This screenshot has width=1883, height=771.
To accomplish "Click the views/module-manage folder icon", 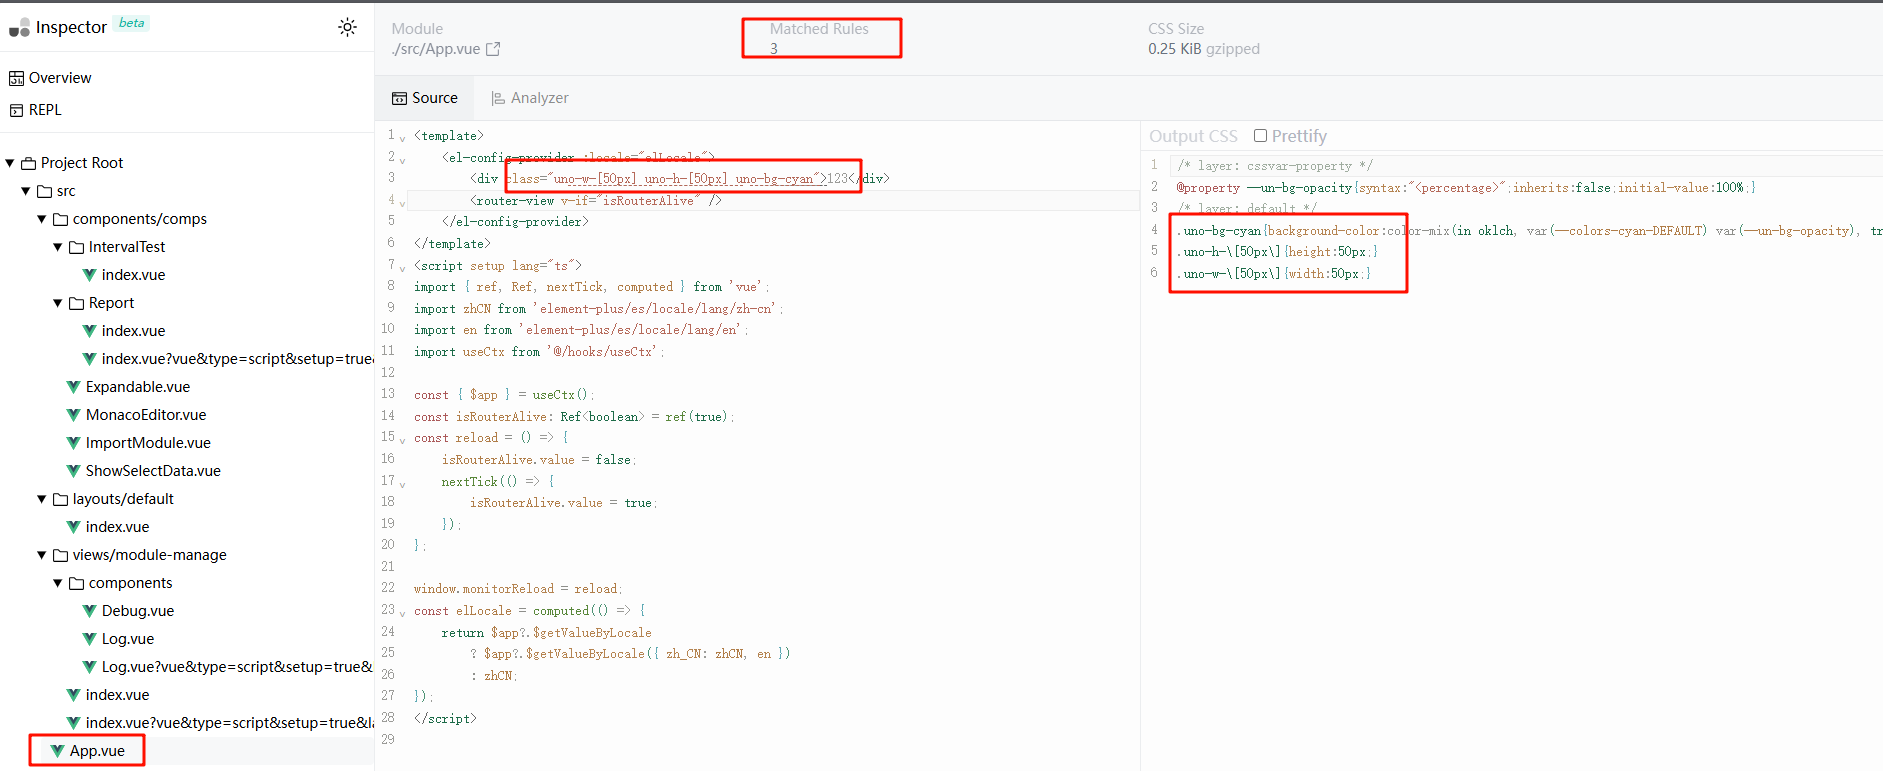I will click(x=60, y=555).
